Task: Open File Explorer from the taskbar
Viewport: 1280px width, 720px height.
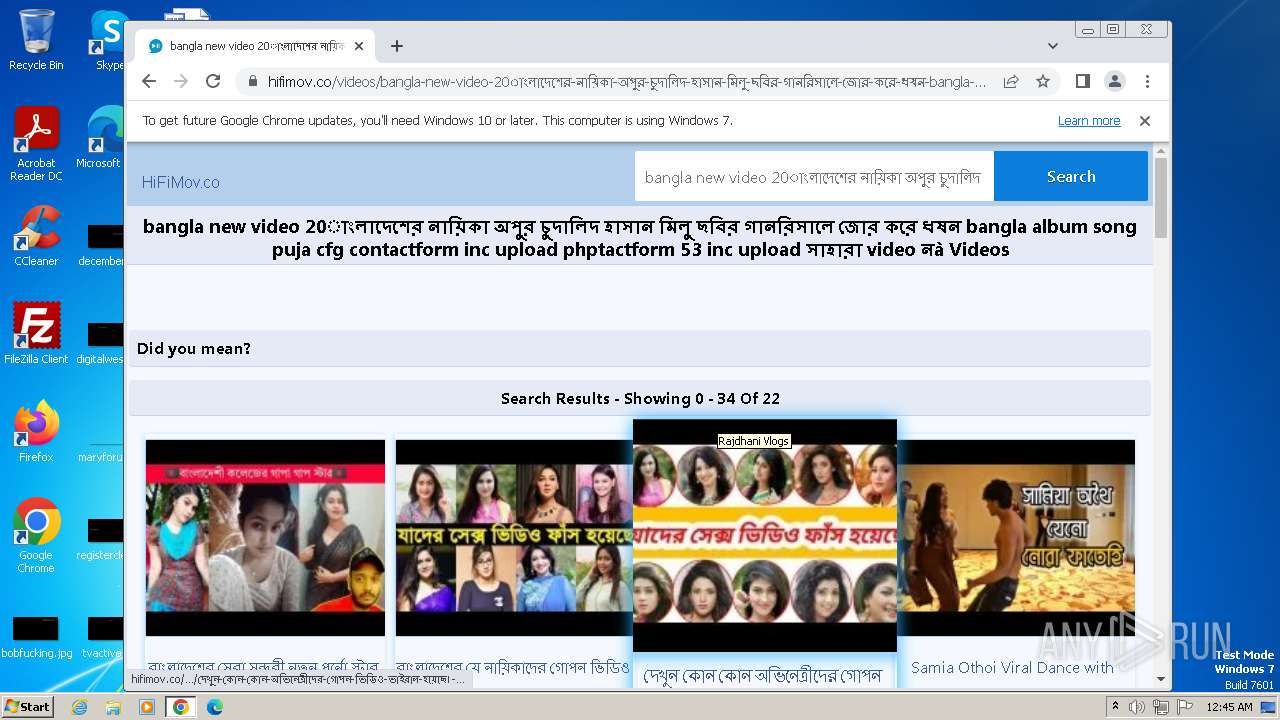Action: [x=113, y=707]
